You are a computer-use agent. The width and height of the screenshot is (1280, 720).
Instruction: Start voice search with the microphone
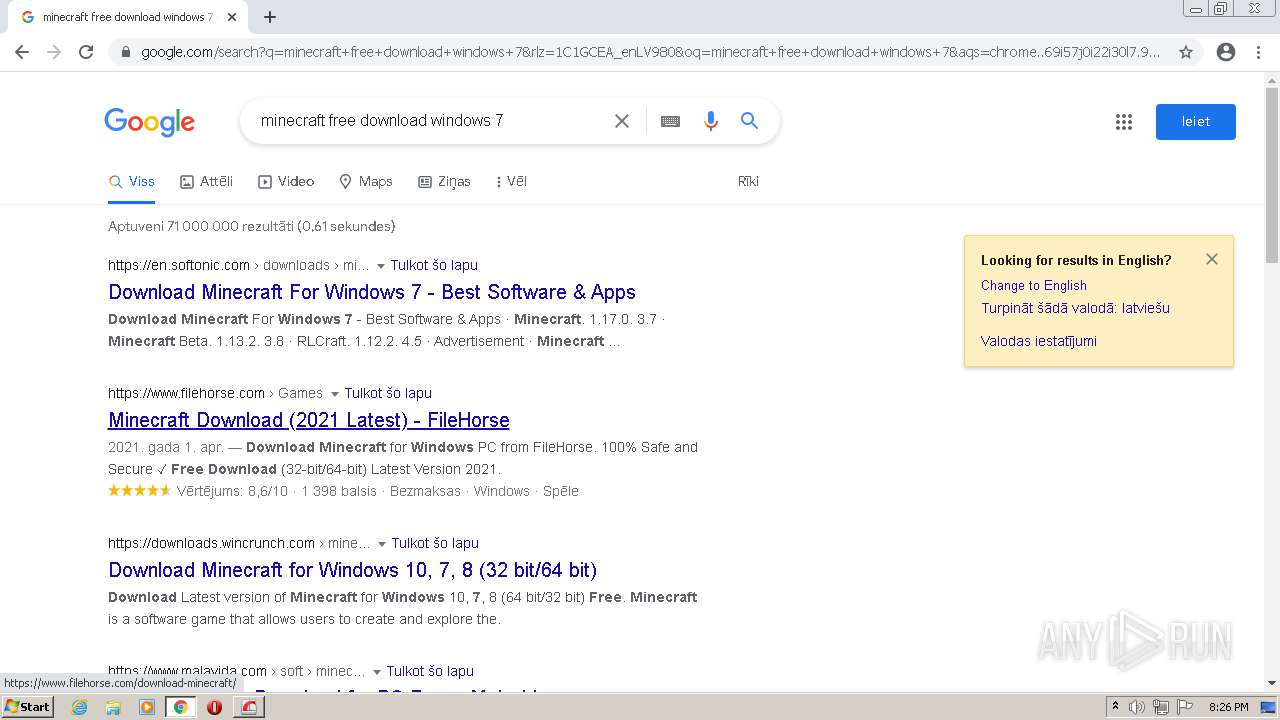click(711, 121)
